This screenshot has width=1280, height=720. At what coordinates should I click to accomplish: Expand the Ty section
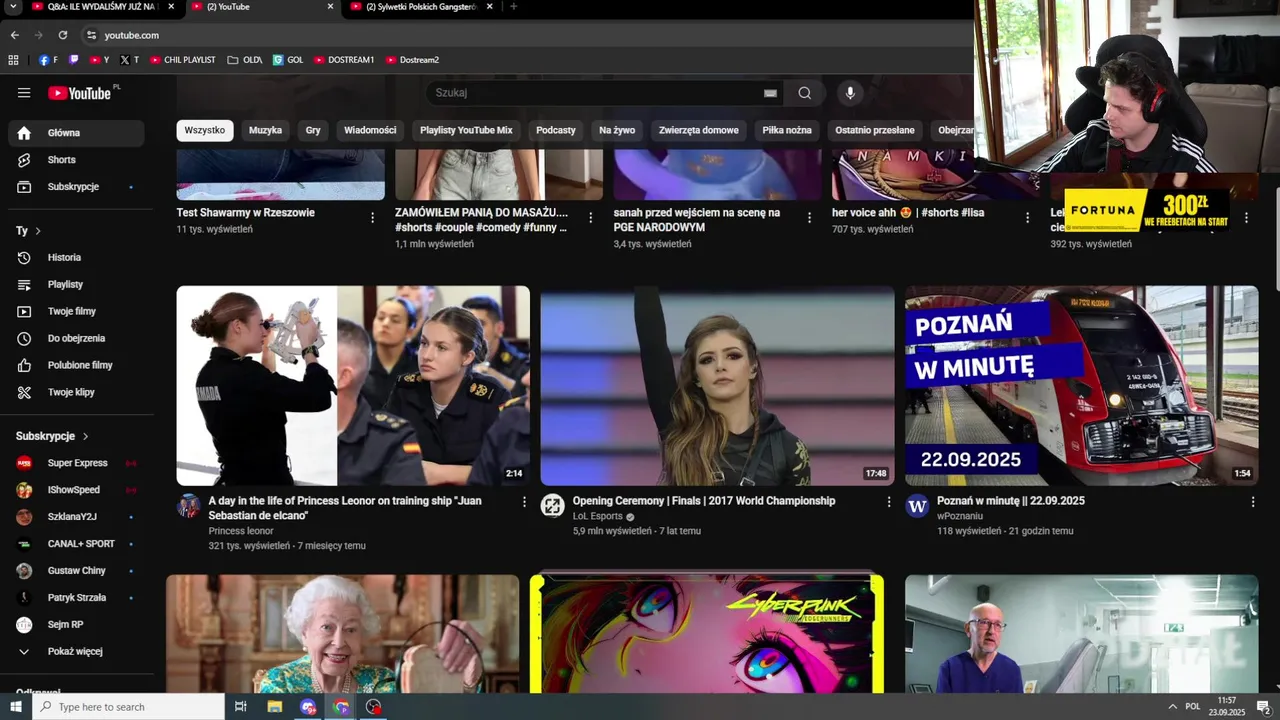pyautogui.click(x=28, y=231)
